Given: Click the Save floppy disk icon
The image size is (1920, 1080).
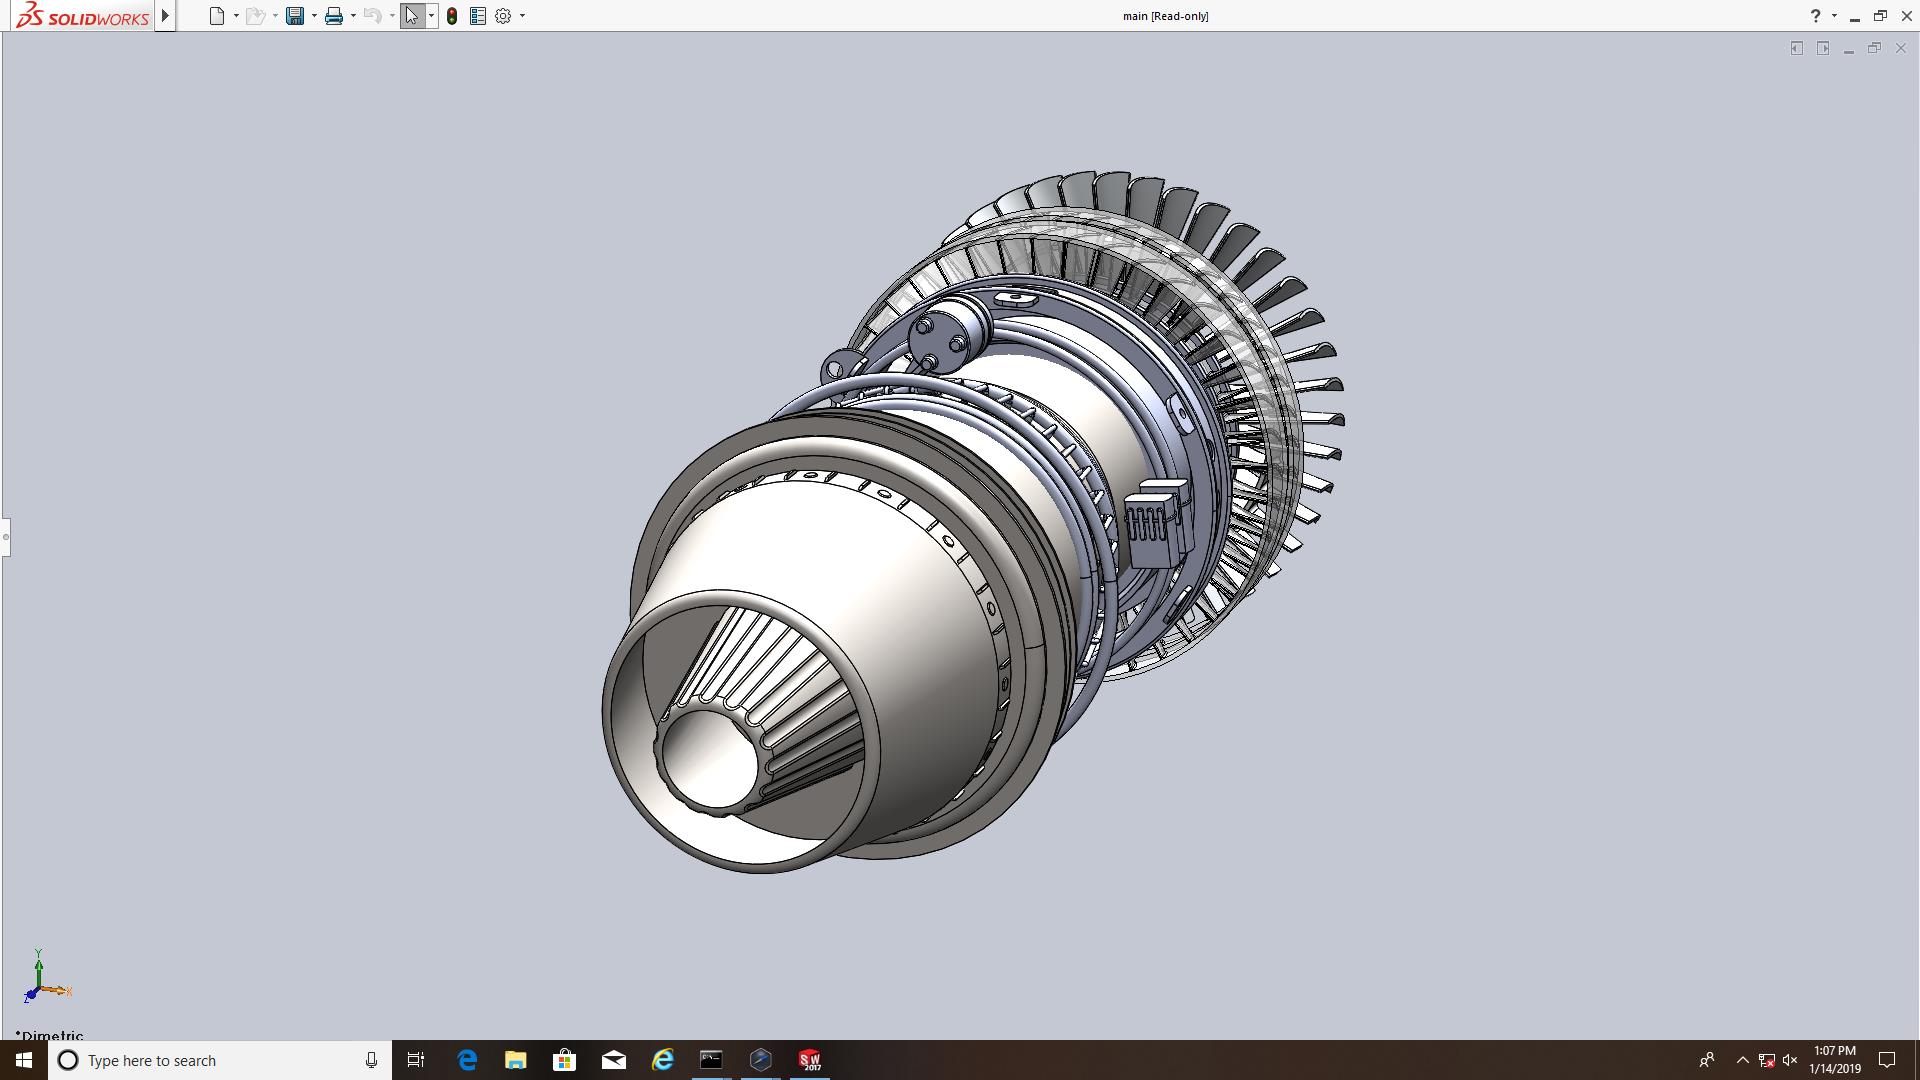Looking at the screenshot, I should [x=294, y=16].
